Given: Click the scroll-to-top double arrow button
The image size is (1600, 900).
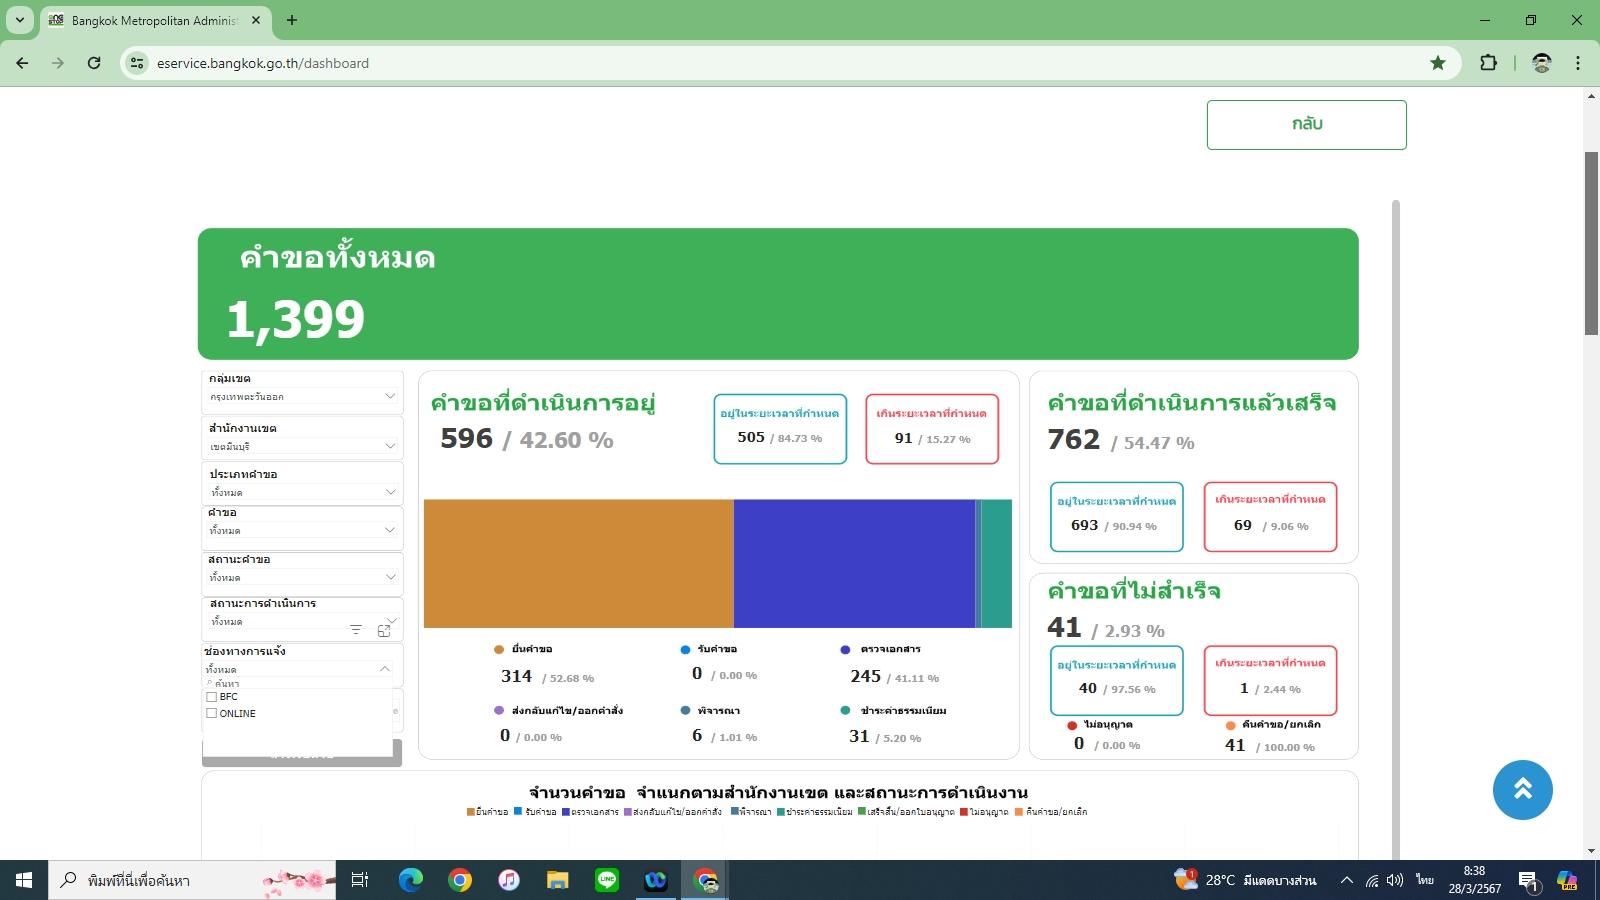Looking at the screenshot, I should coord(1522,790).
